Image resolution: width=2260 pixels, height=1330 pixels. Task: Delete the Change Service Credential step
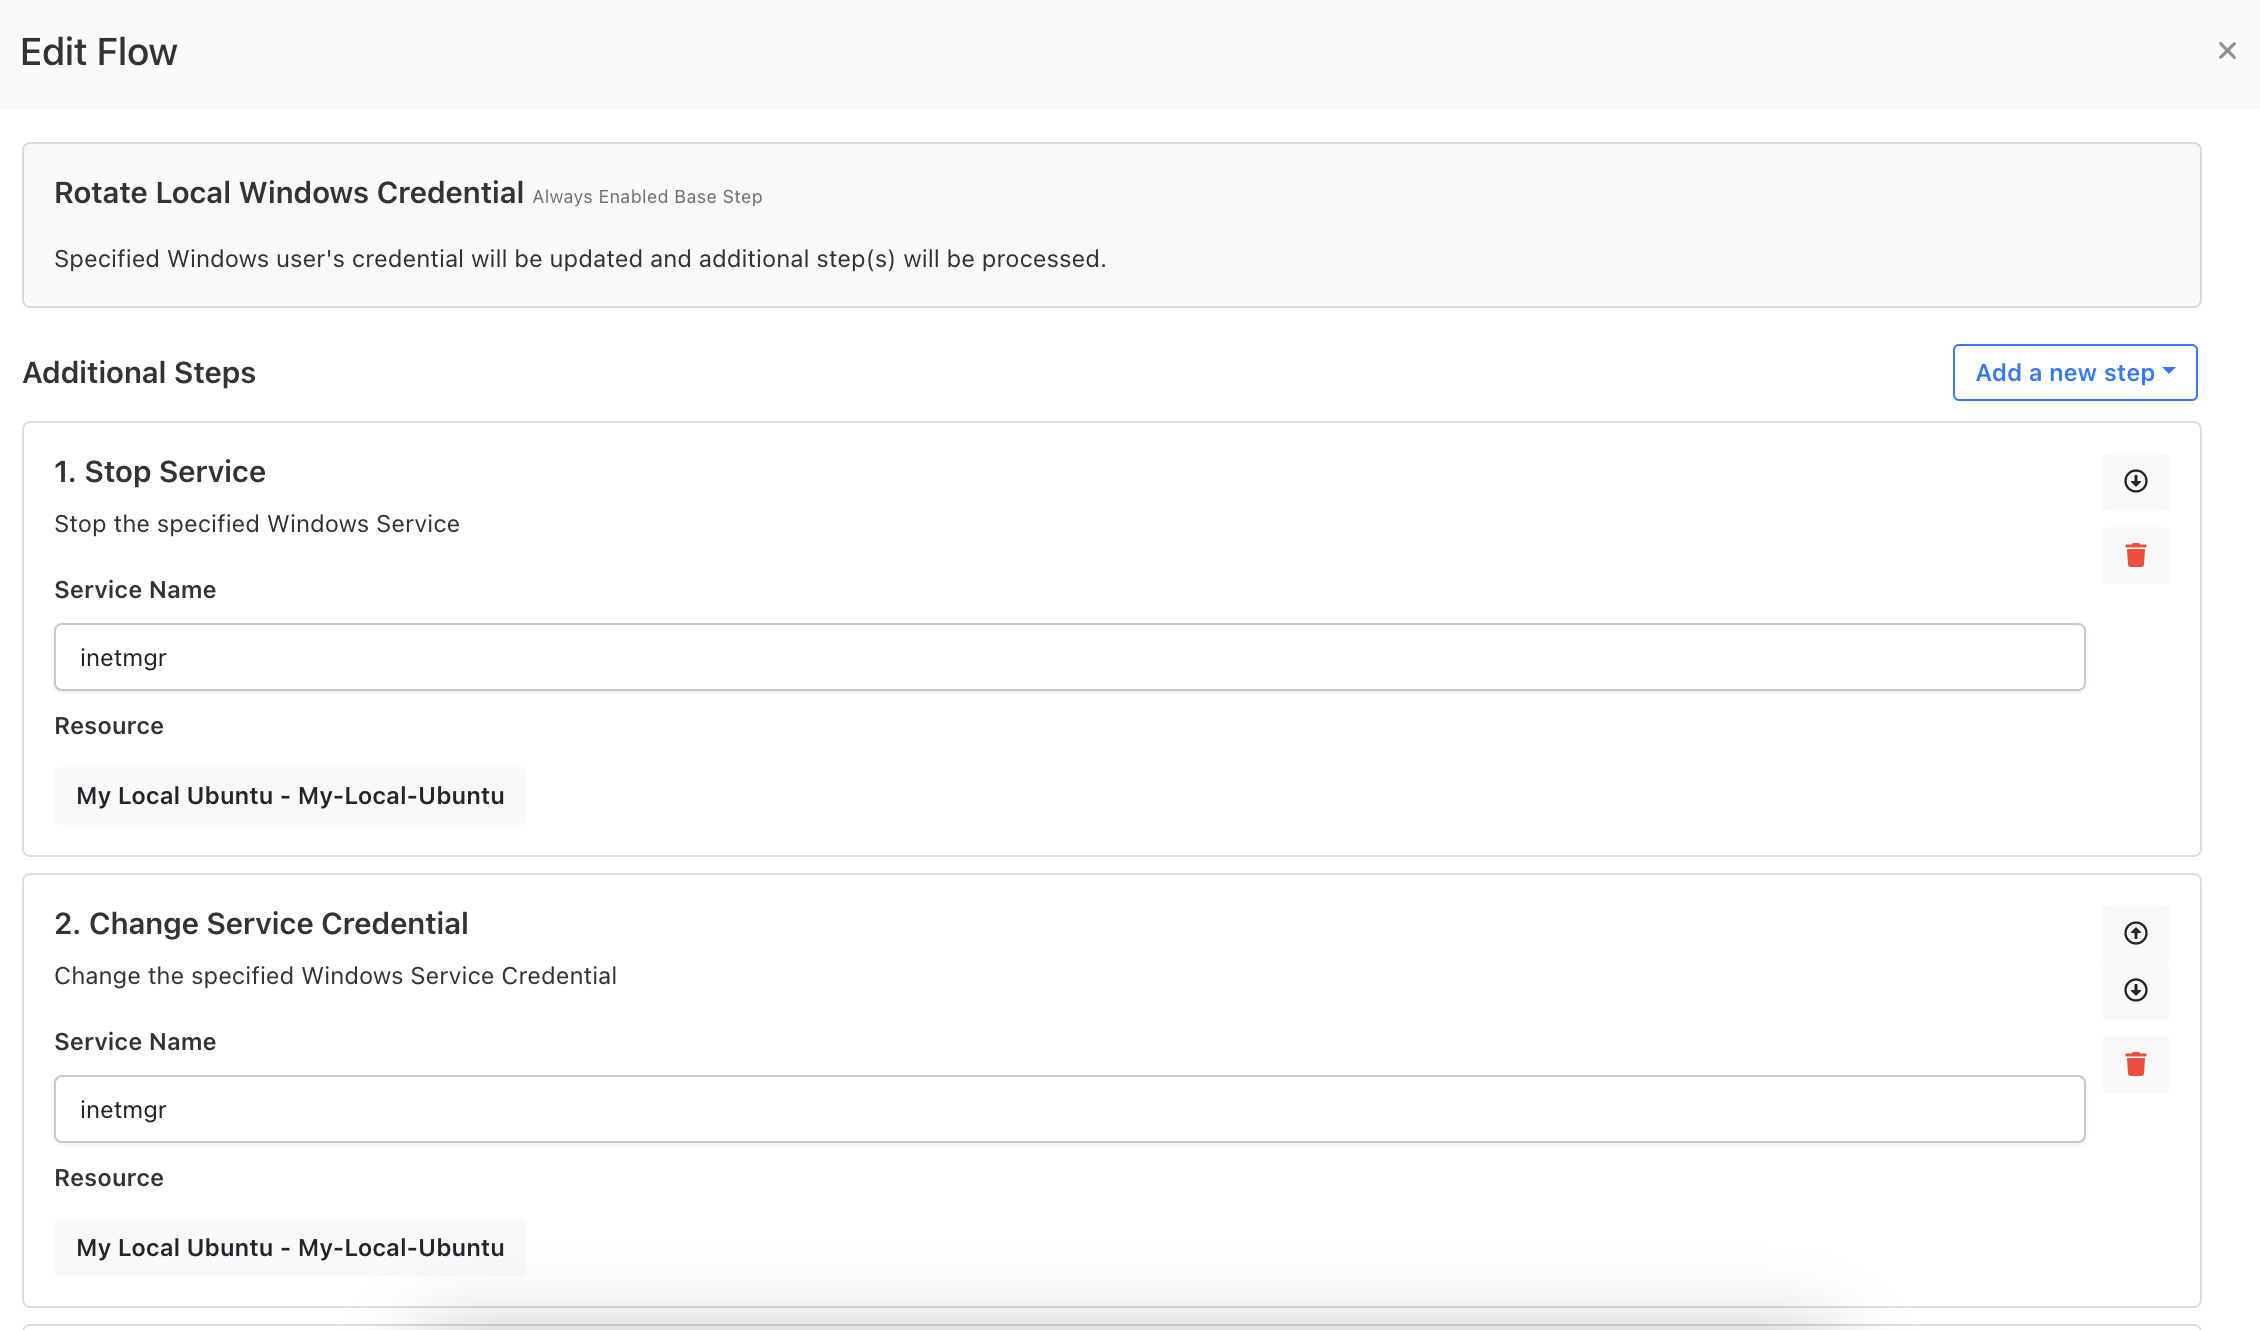click(x=2135, y=1064)
